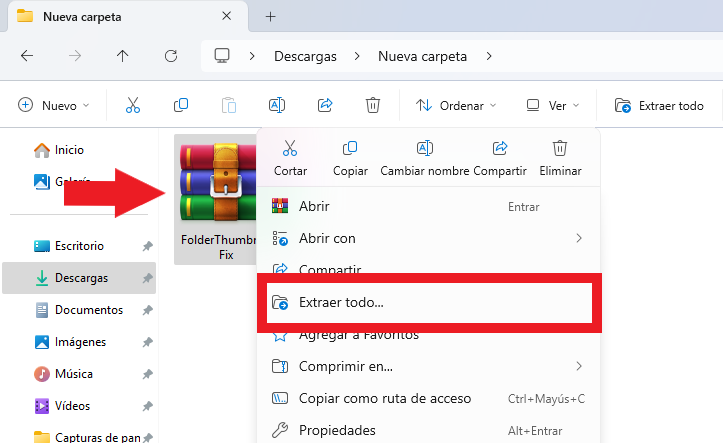Expand chevron after Nueva carpeta breadcrumb

[x=489, y=56]
